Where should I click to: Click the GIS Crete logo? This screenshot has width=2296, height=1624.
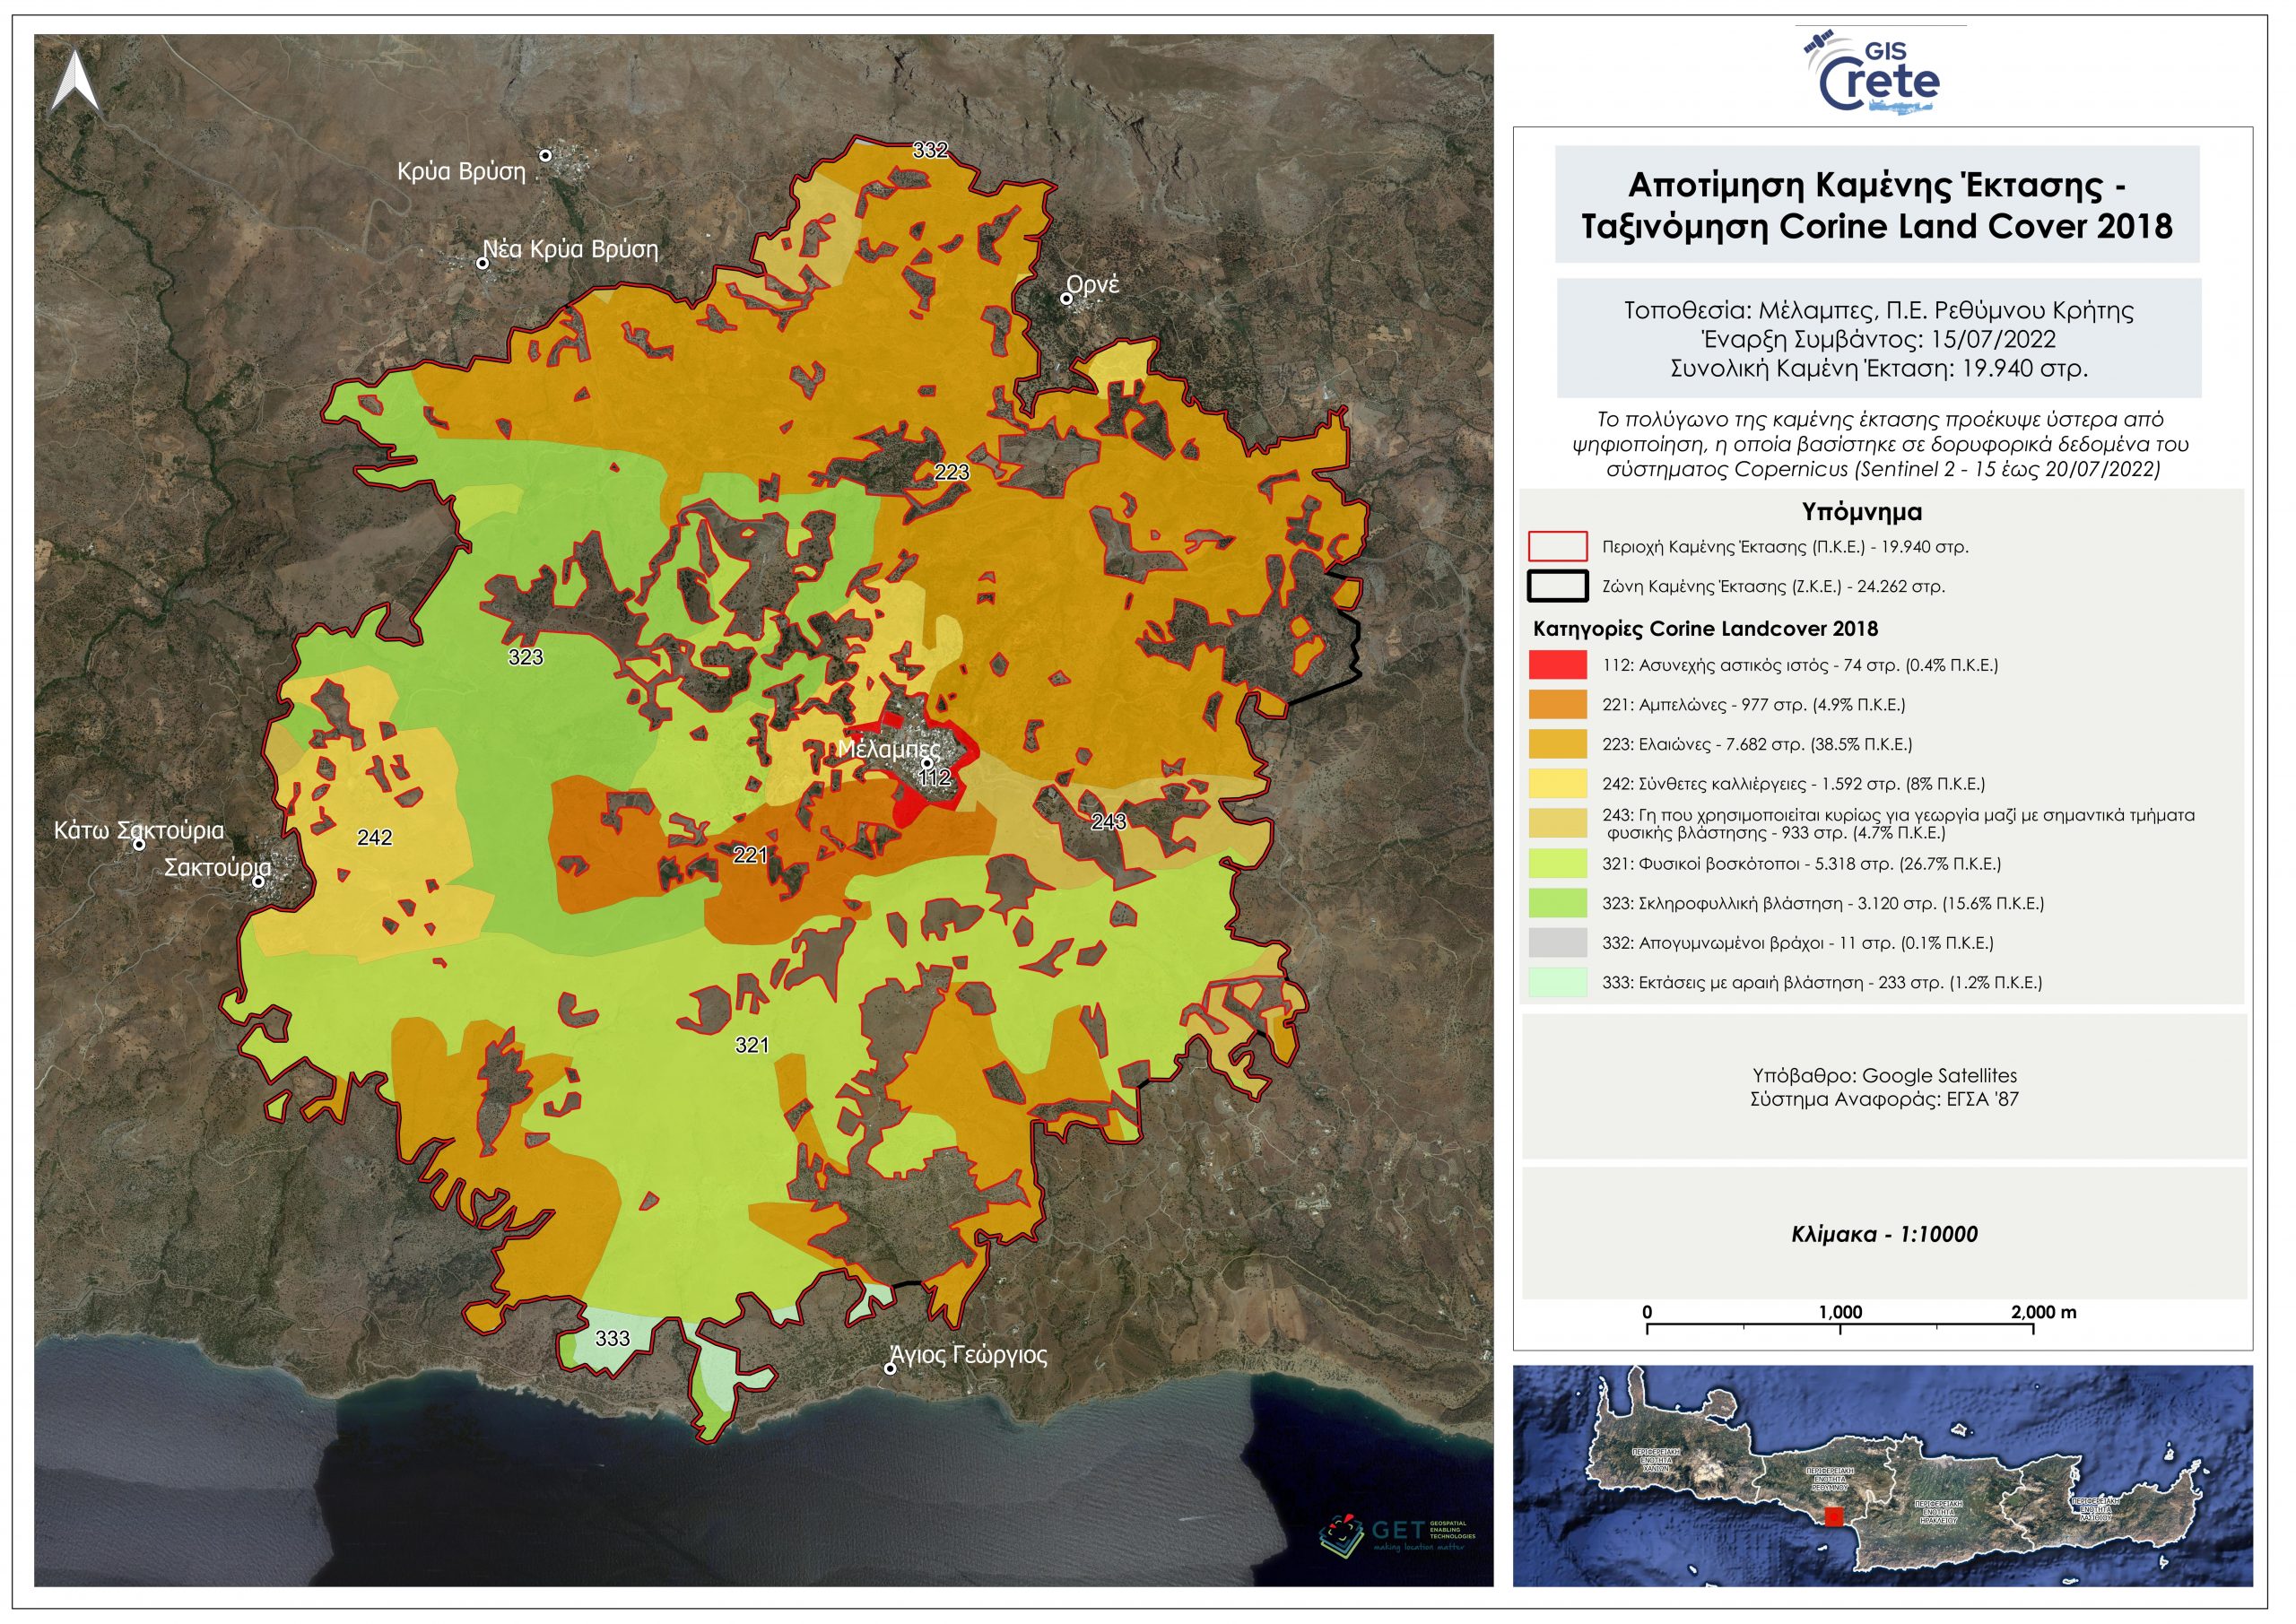pos(1871,76)
